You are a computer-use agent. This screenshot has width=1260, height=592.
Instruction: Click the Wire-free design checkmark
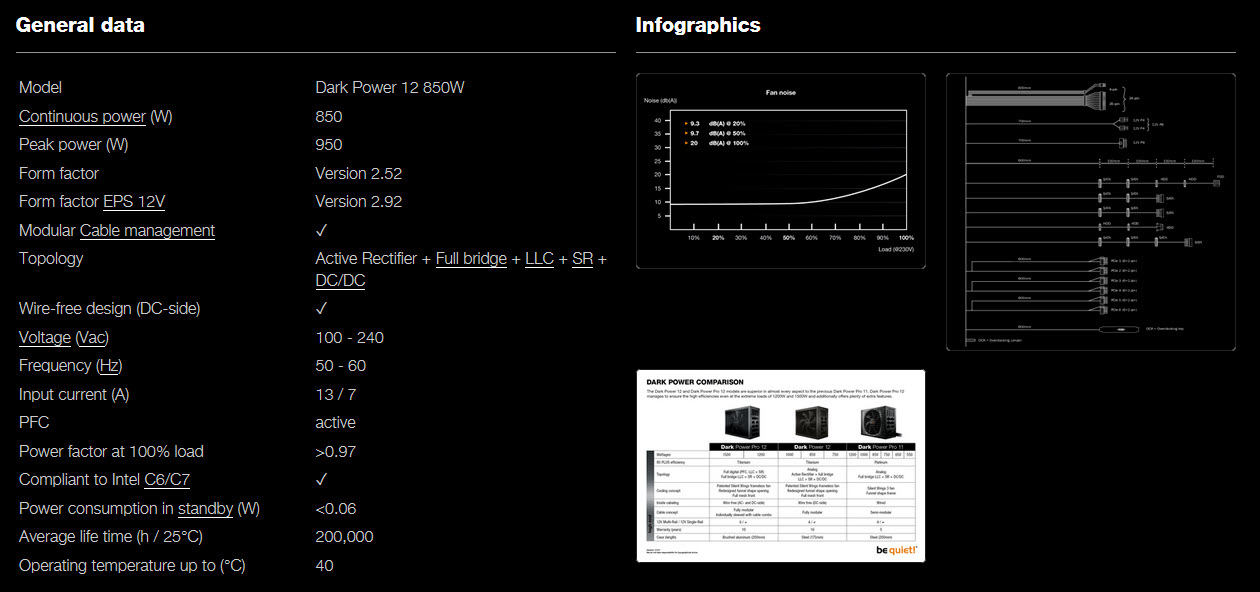click(322, 308)
